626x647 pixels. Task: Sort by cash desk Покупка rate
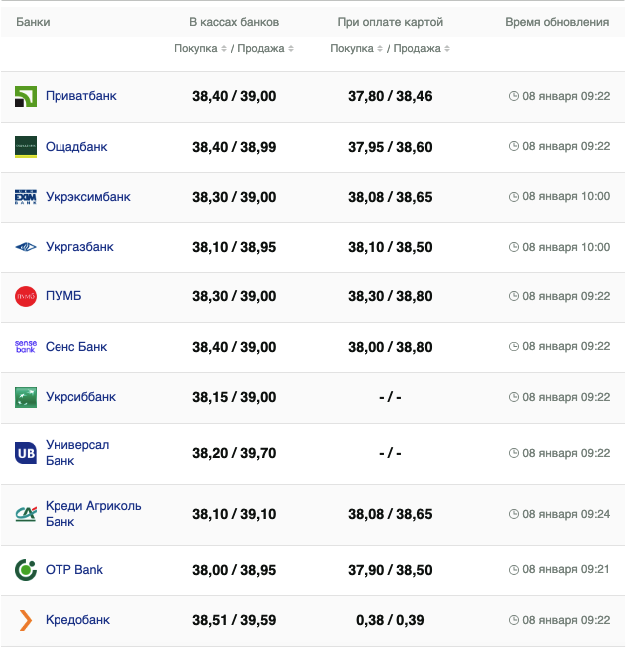coord(199,49)
